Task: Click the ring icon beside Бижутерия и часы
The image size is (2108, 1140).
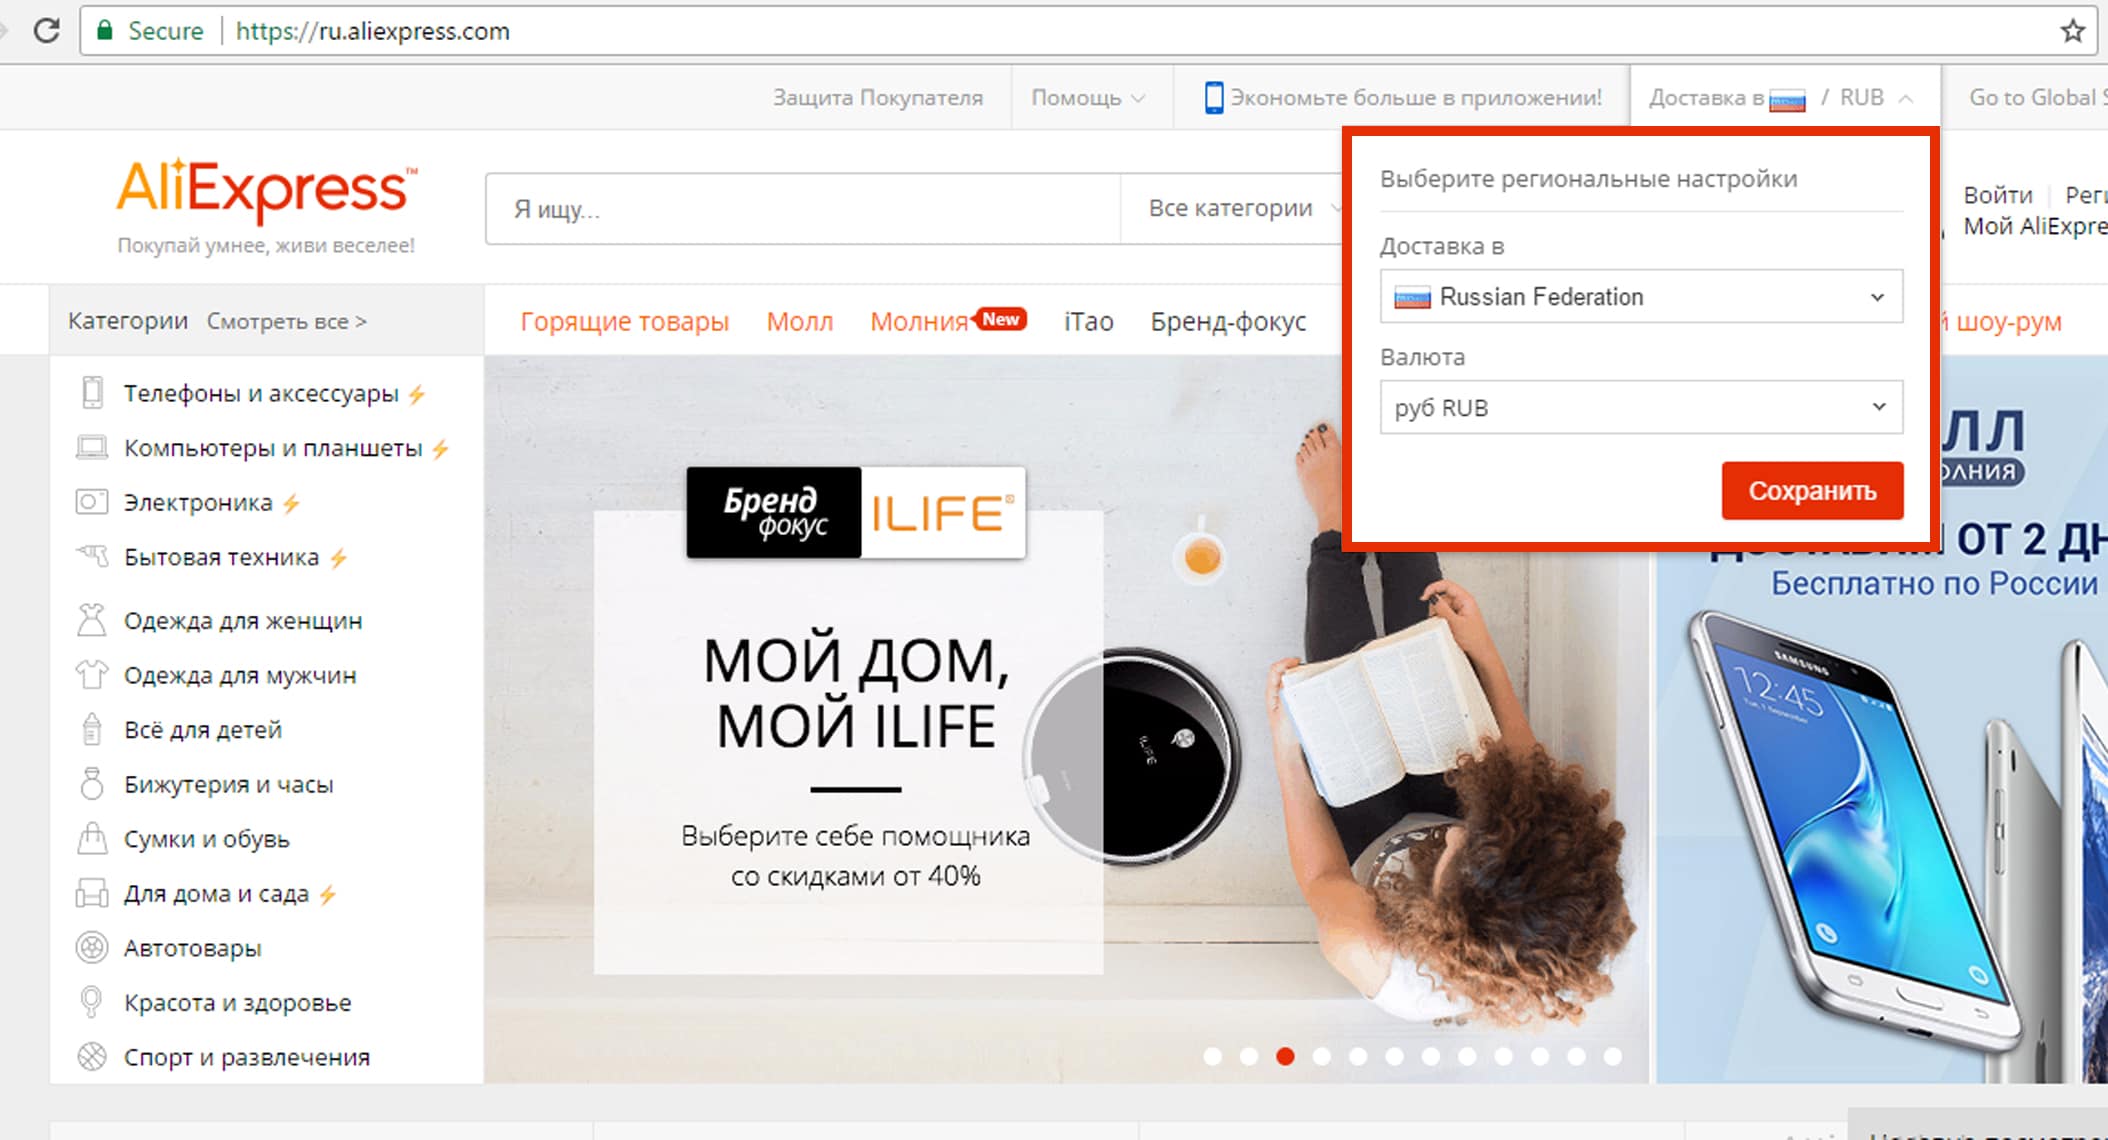Action: coord(92,783)
